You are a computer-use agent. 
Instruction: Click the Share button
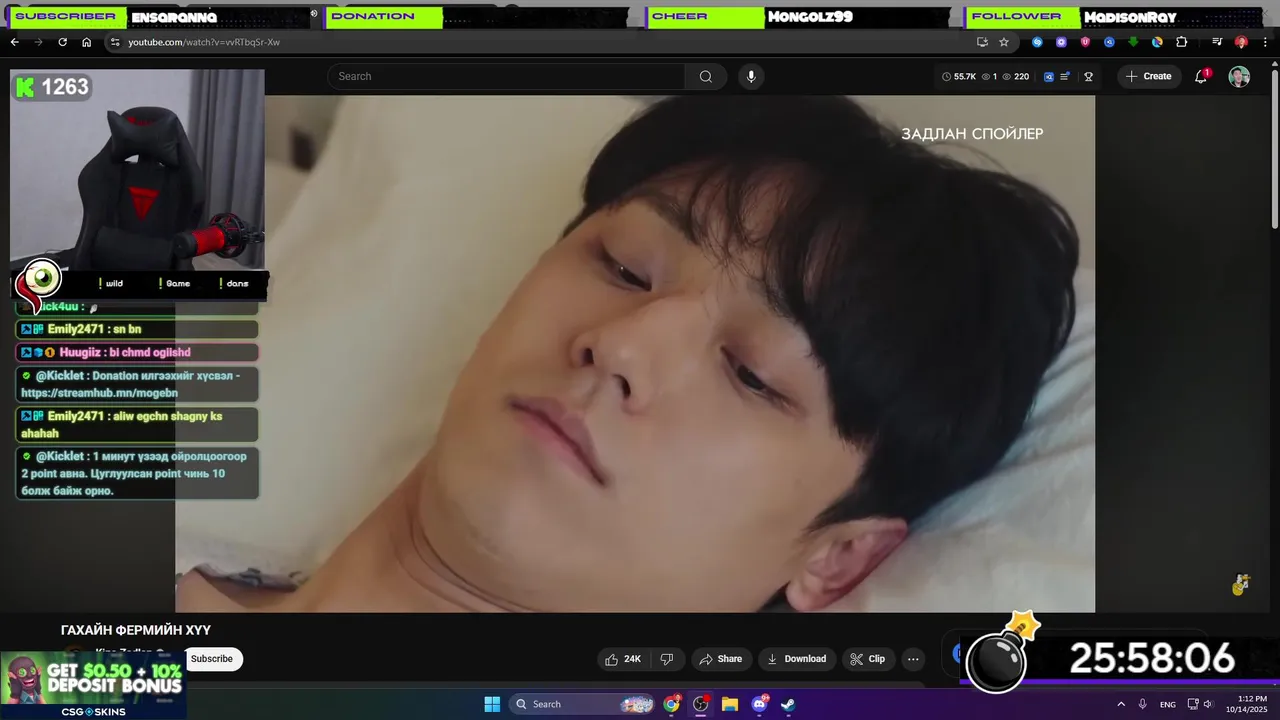[x=721, y=659]
